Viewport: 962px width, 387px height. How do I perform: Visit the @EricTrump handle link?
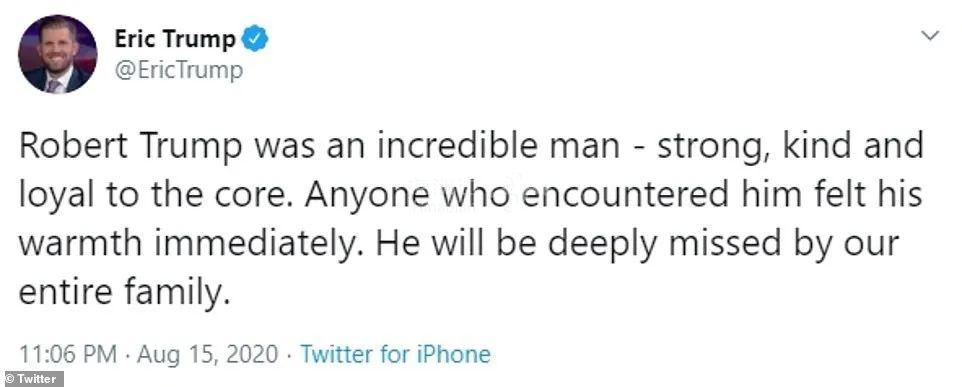tap(178, 70)
